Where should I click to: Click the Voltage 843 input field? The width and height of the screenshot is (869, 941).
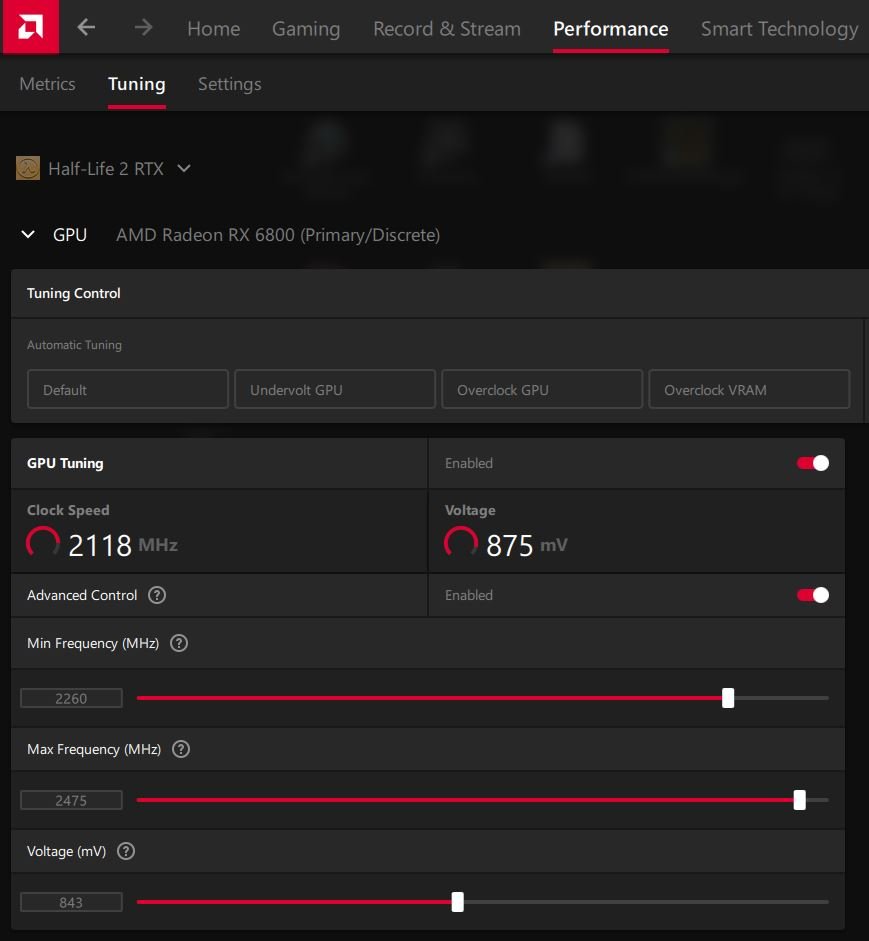coord(71,902)
